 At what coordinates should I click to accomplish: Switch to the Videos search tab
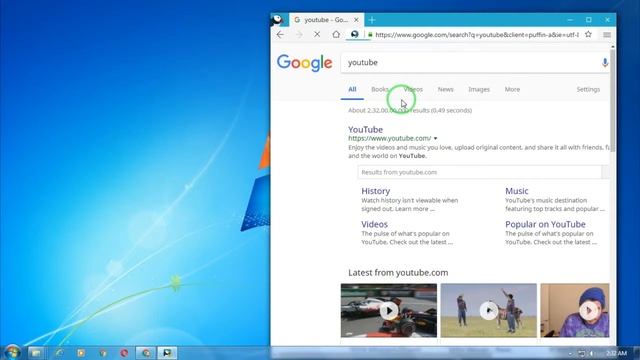(x=413, y=89)
